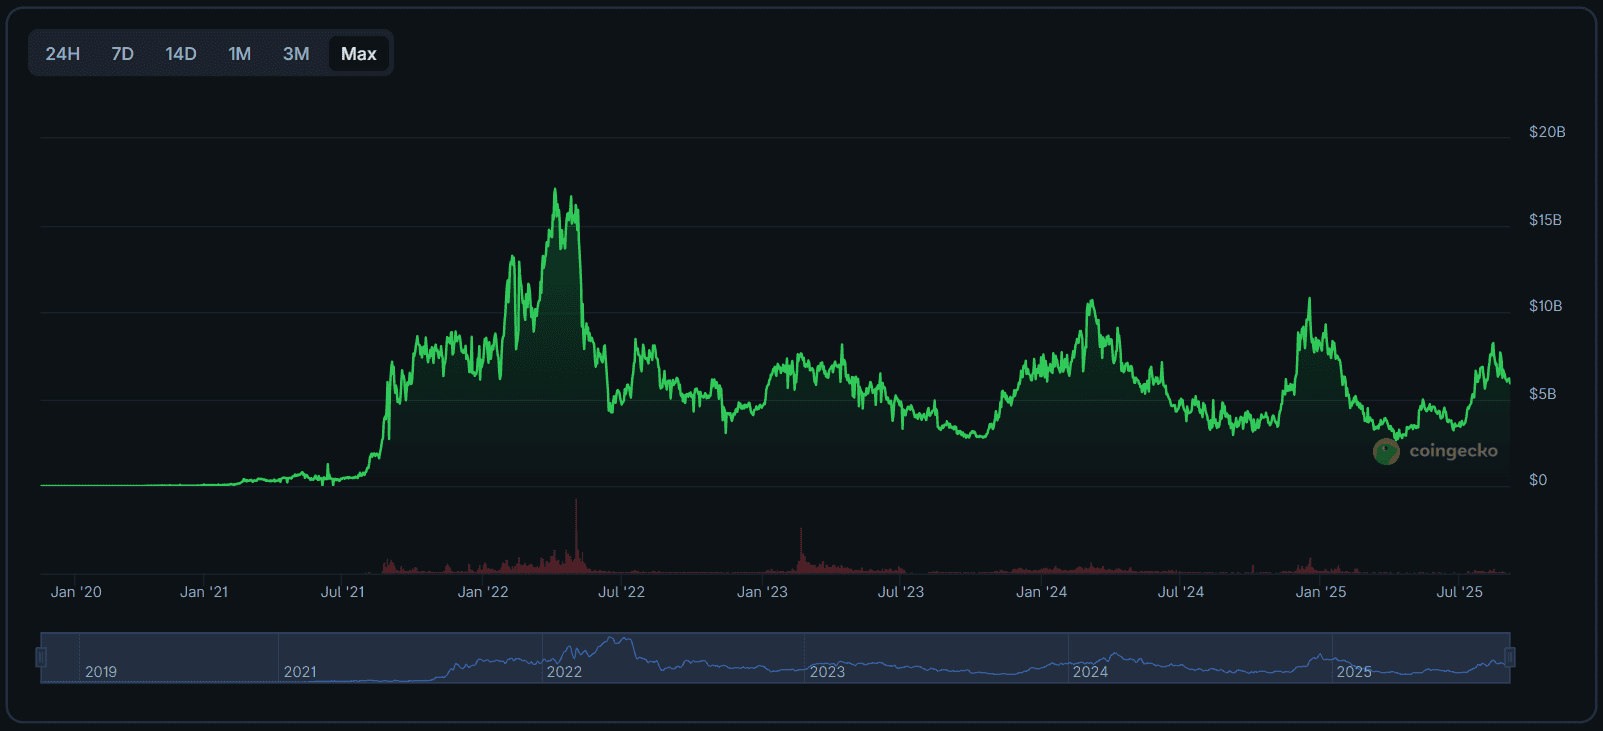Image resolution: width=1603 pixels, height=731 pixels.
Task: Click the coingecko watermark text
Action: coord(1453,451)
